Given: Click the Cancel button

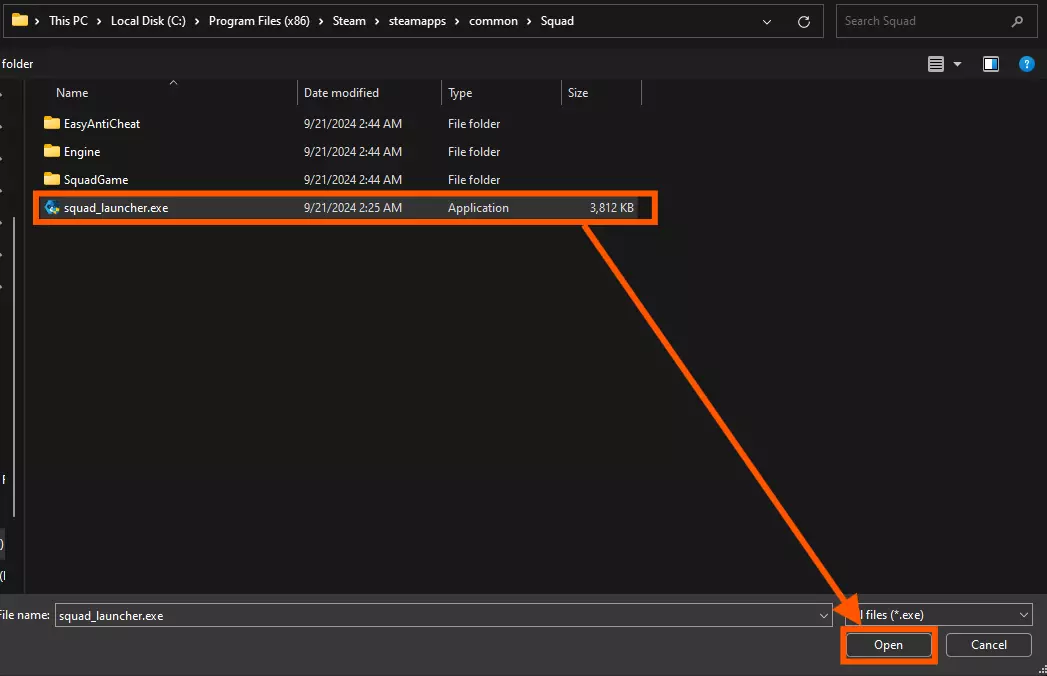Looking at the screenshot, I should tap(988, 645).
